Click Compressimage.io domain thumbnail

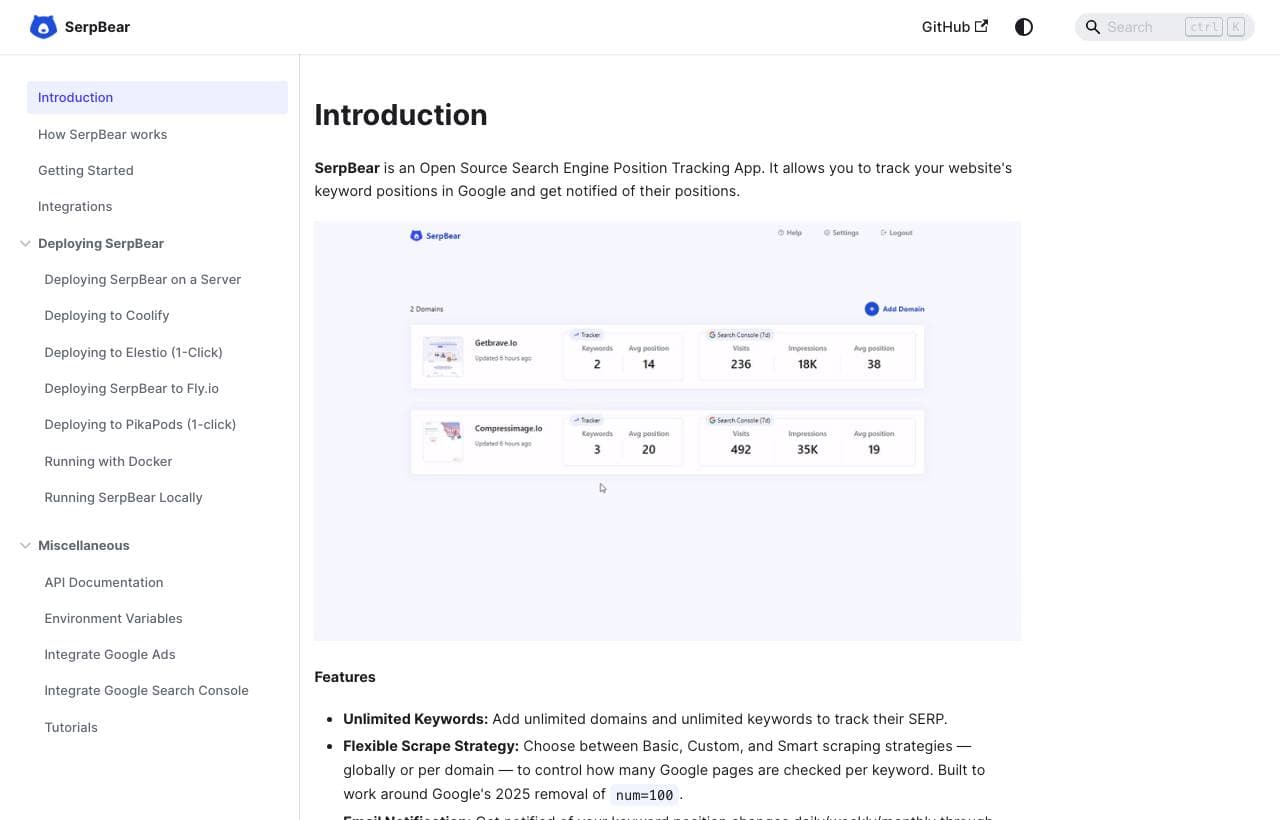click(443, 441)
